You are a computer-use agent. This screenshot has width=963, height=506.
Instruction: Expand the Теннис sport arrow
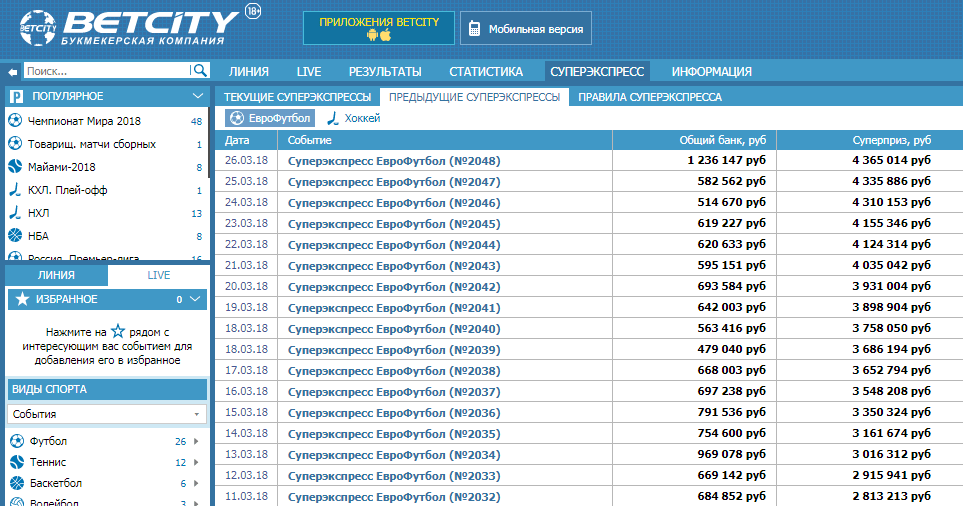tap(197, 462)
